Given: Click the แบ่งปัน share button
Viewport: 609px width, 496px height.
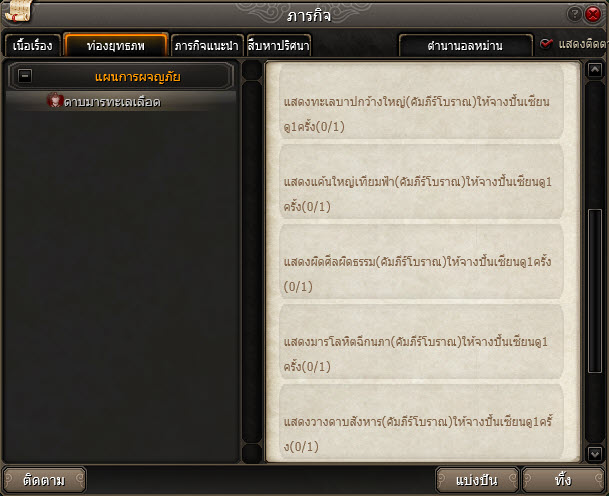Looking at the screenshot, I should tap(477, 480).
